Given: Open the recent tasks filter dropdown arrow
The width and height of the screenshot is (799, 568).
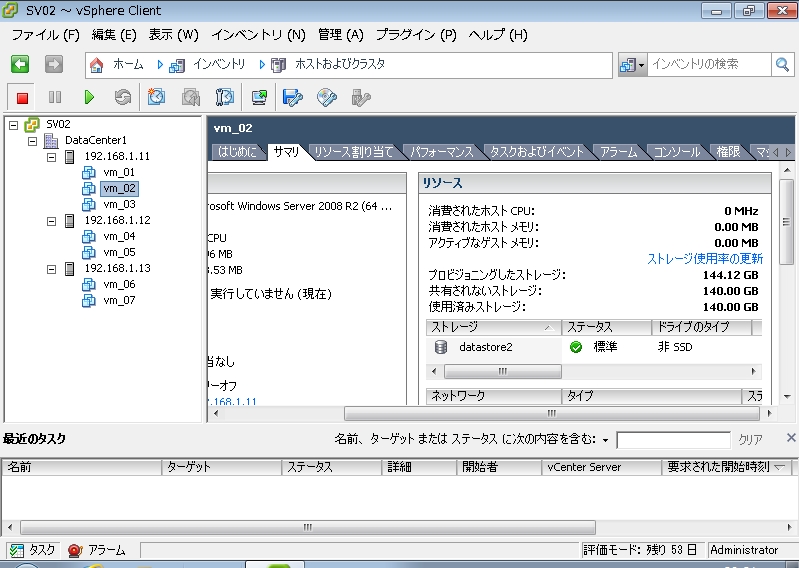Looking at the screenshot, I should click(x=605, y=440).
